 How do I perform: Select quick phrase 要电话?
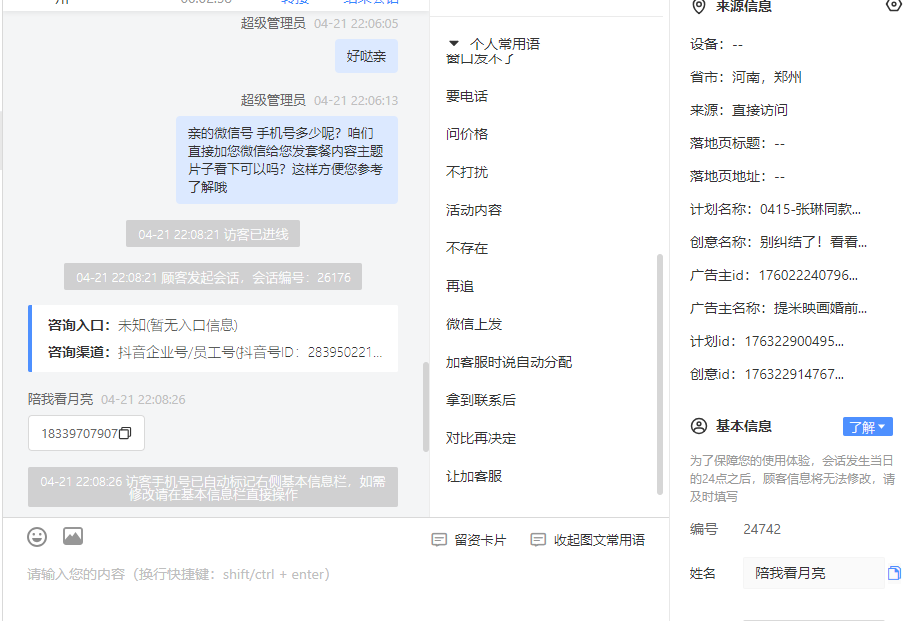467,96
